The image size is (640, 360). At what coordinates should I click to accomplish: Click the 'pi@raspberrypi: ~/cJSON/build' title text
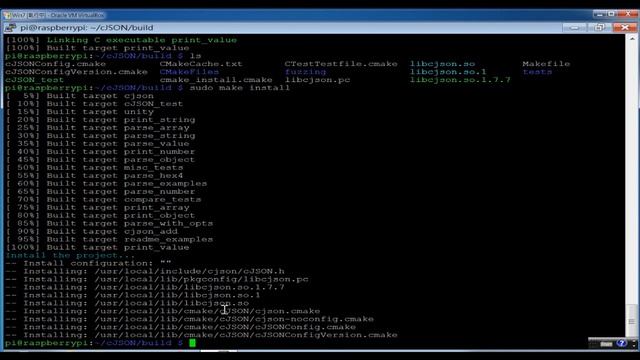click(87, 28)
